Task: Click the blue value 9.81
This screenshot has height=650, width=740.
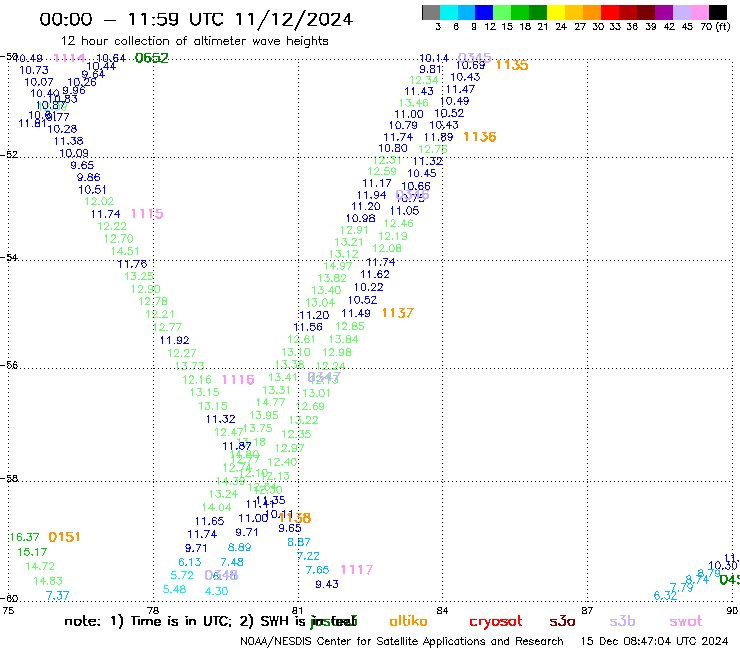Action: point(430,69)
